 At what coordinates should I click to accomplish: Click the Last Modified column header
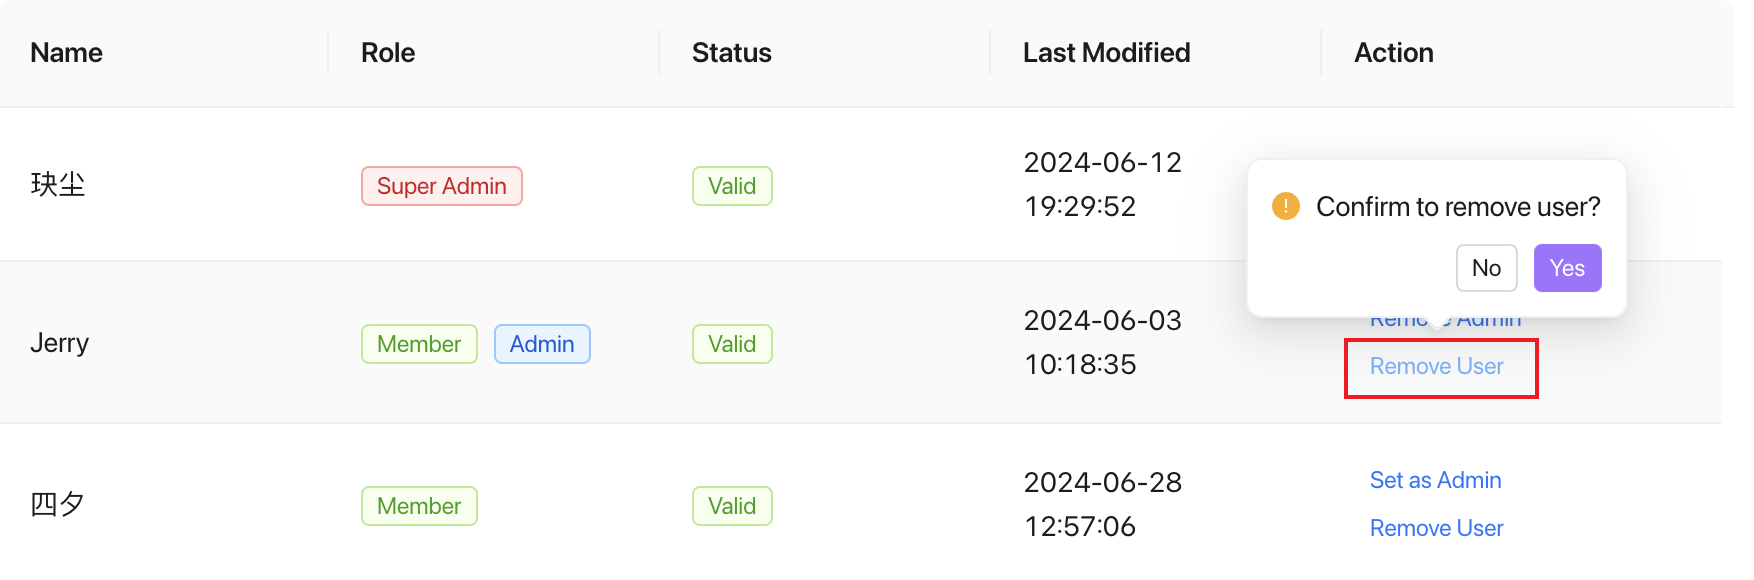click(1106, 53)
